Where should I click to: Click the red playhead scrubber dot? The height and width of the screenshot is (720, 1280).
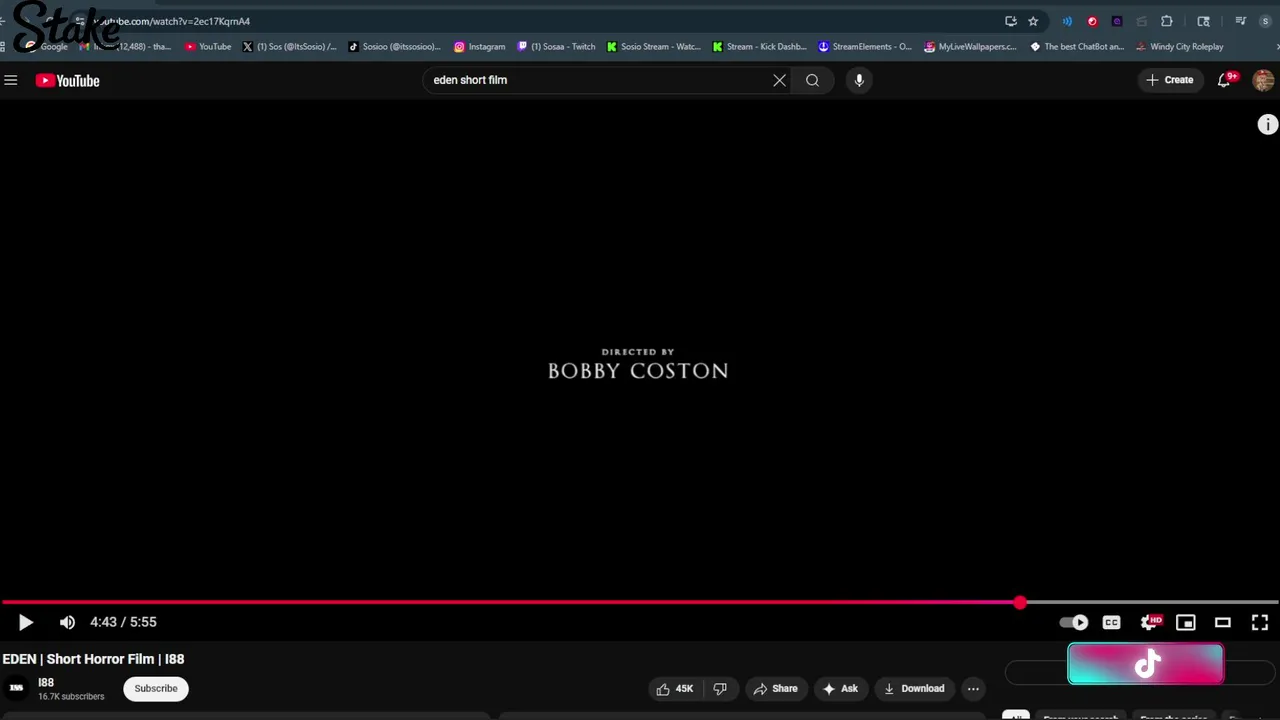pyautogui.click(x=1019, y=603)
